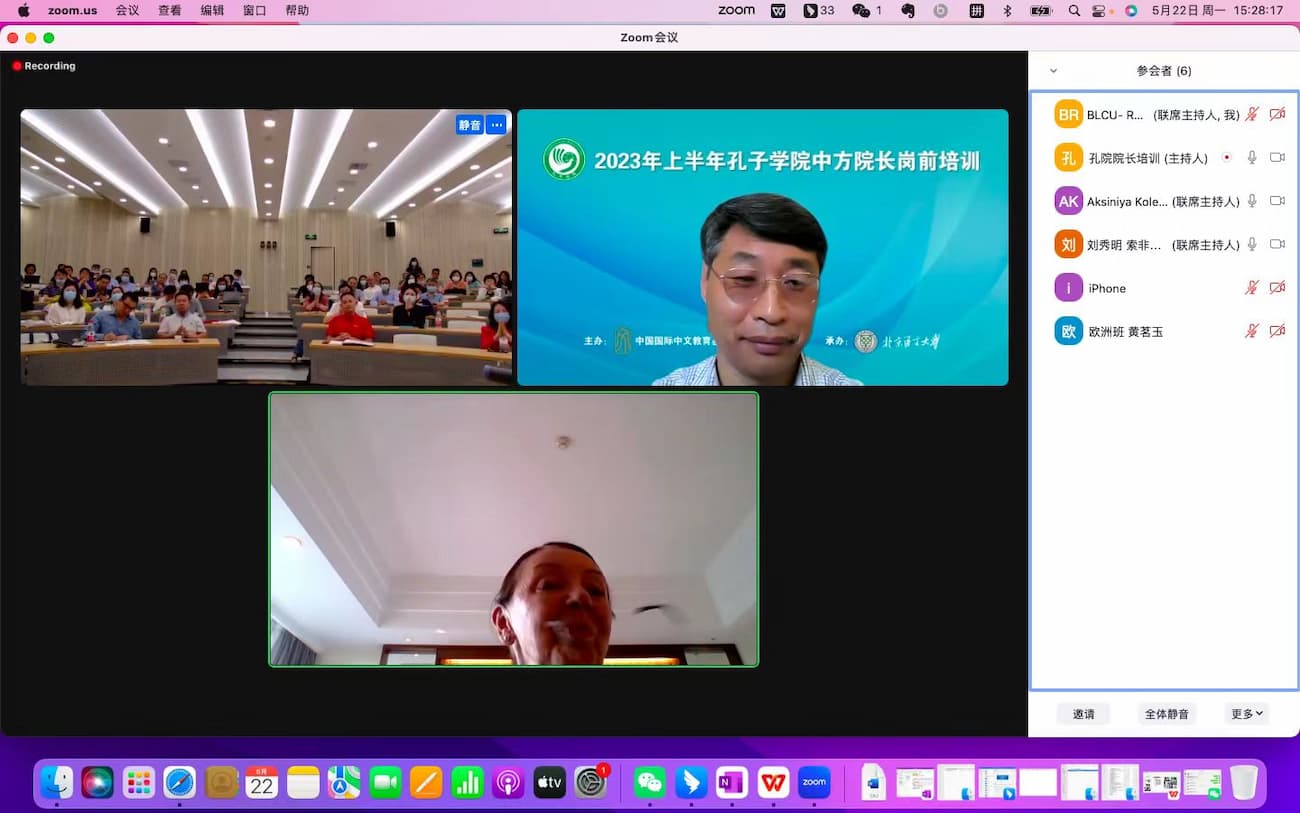
Task: Click the WPS icon in menu bar
Action: pos(778,11)
